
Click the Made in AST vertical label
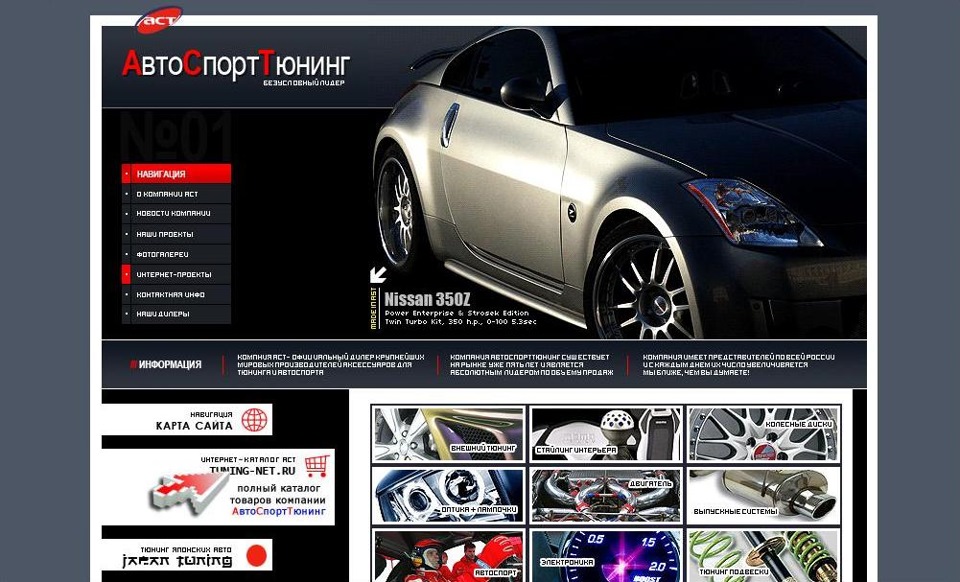click(x=373, y=308)
